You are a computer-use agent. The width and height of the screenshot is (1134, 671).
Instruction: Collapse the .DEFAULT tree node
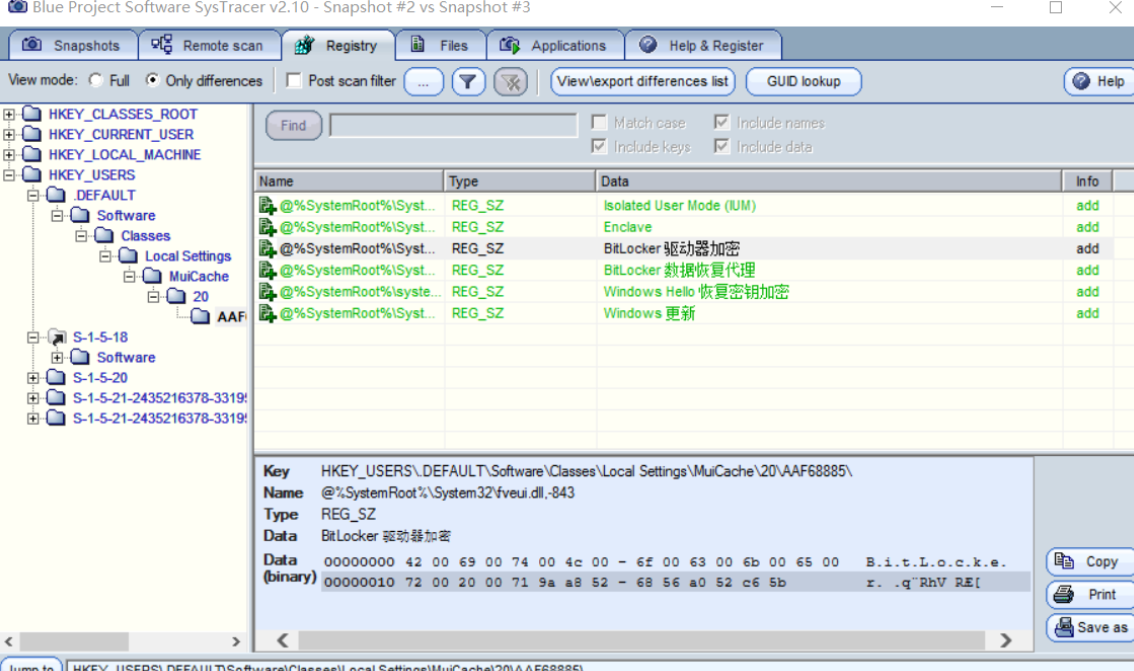pyautogui.click(x=33, y=195)
